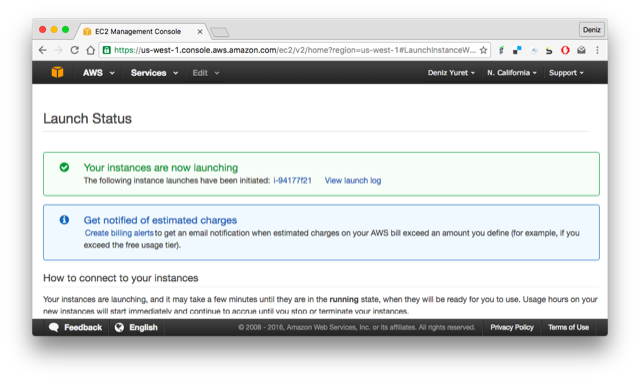
Task: Click English language selector
Action: (x=136, y=327)
